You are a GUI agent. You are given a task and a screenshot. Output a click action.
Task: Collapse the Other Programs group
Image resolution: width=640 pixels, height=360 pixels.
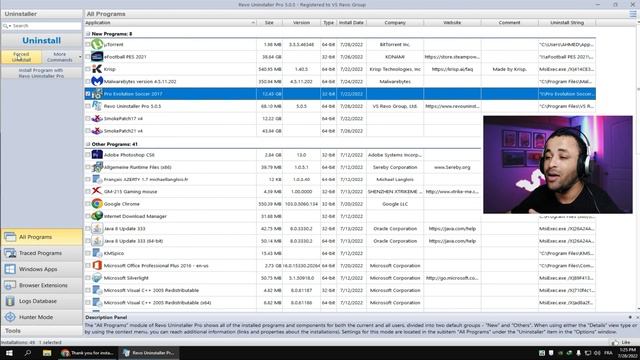88,144
